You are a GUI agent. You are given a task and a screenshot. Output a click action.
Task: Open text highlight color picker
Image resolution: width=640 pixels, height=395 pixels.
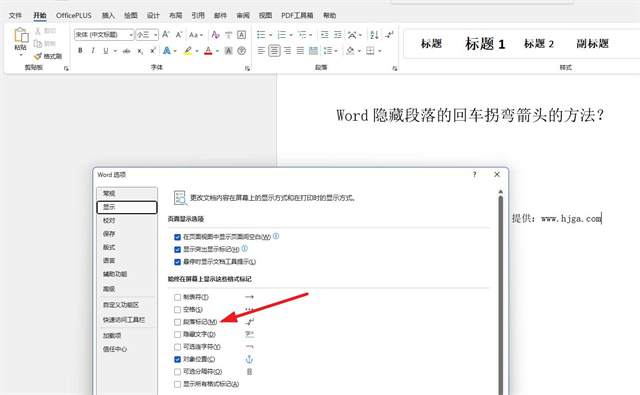(197, 51)
